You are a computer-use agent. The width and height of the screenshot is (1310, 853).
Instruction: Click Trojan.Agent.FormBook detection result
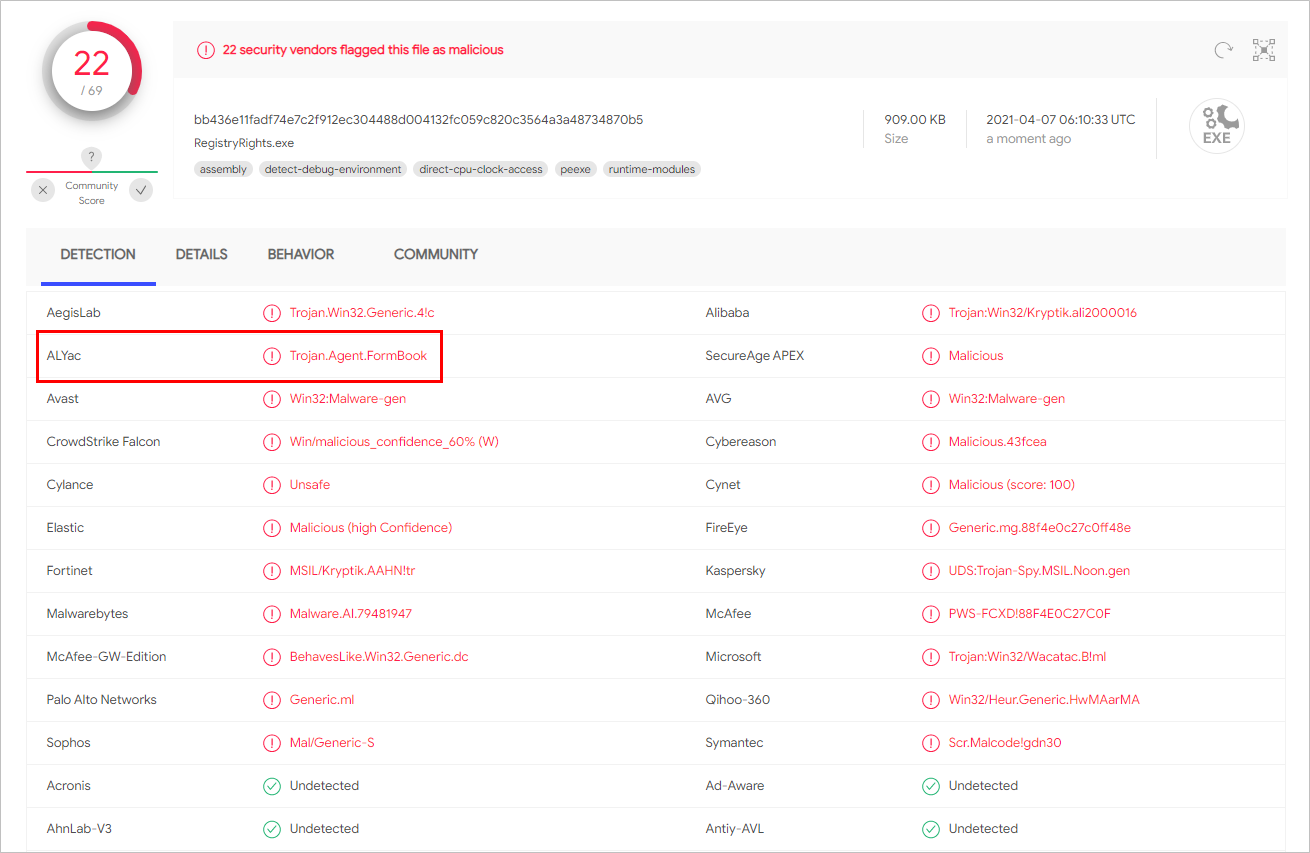[359, 356]
